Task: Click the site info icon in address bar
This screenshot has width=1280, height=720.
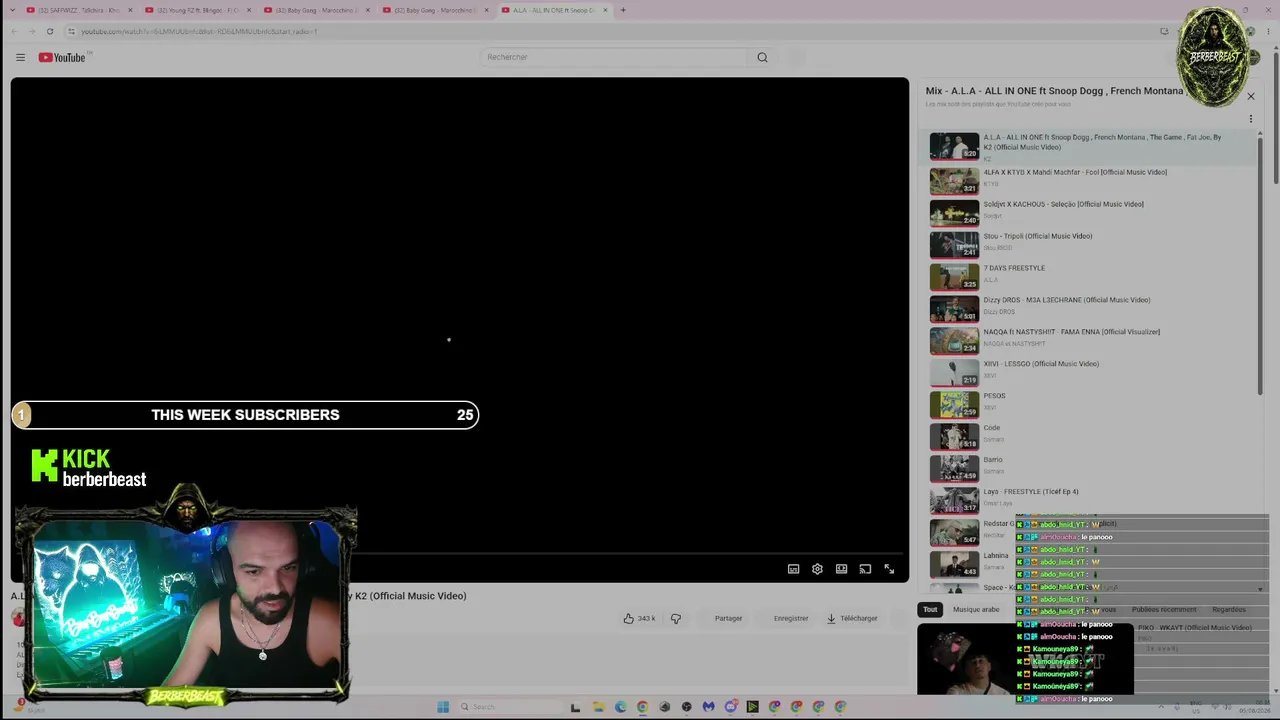Action: click(x=71, y=31)
